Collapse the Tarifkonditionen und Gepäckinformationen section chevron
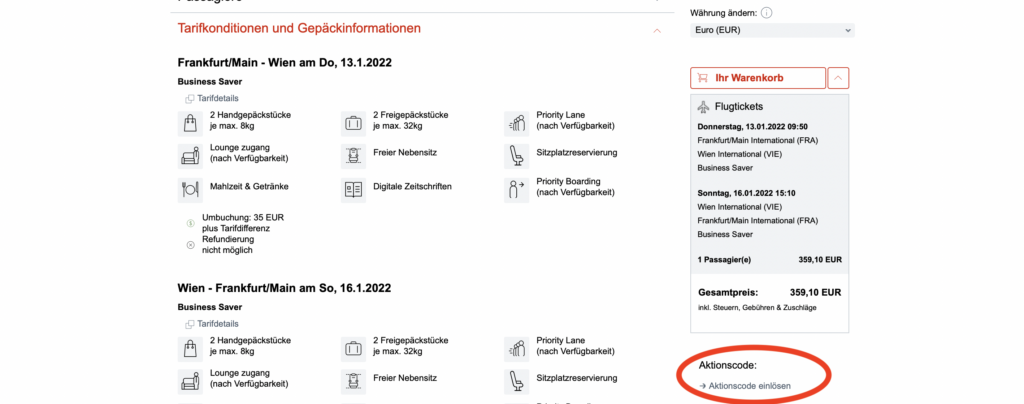 pos(656,30)
